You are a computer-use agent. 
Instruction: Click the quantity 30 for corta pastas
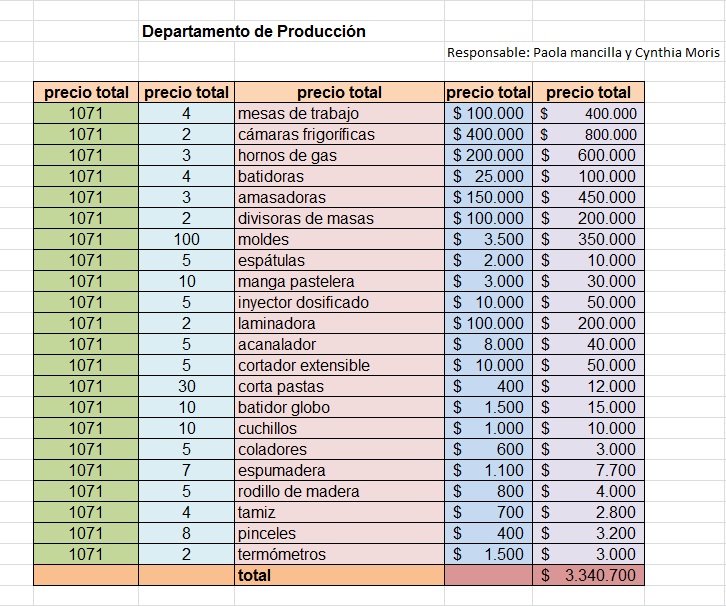187,386
